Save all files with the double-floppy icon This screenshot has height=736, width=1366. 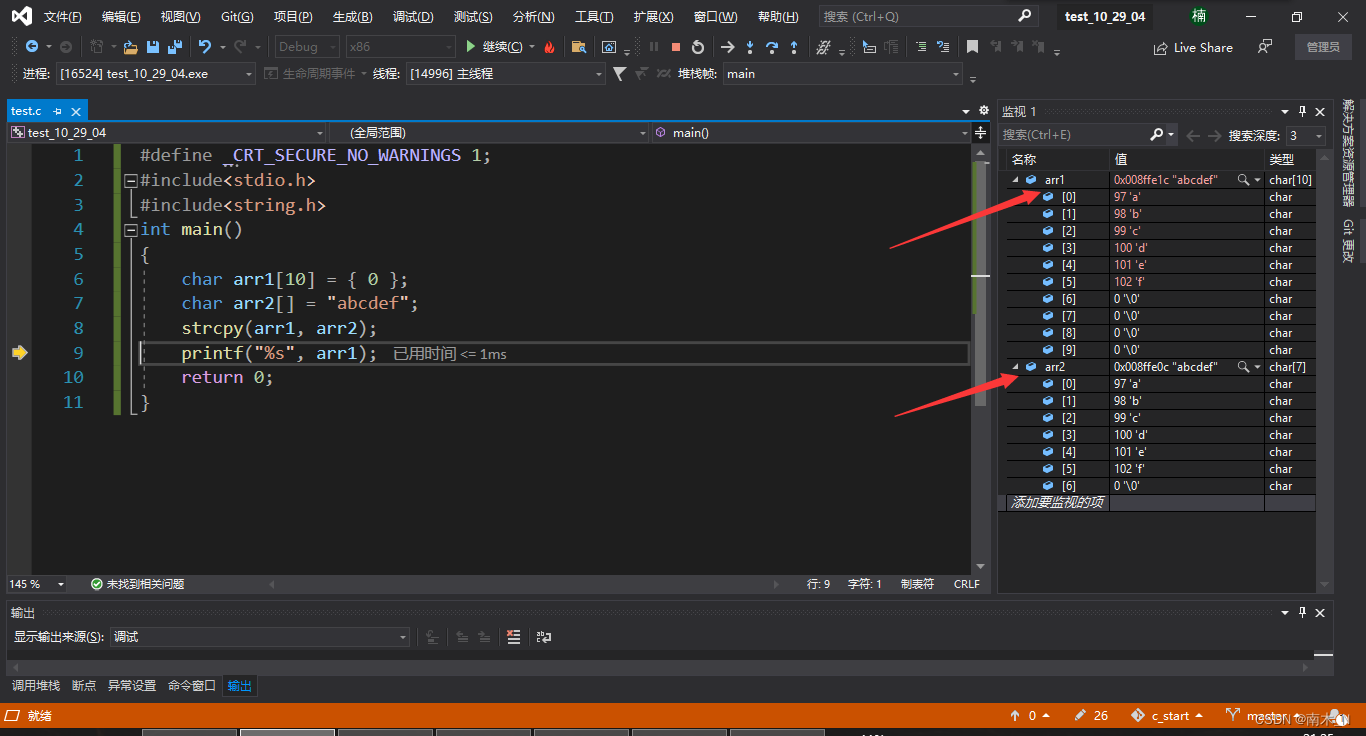175,47
